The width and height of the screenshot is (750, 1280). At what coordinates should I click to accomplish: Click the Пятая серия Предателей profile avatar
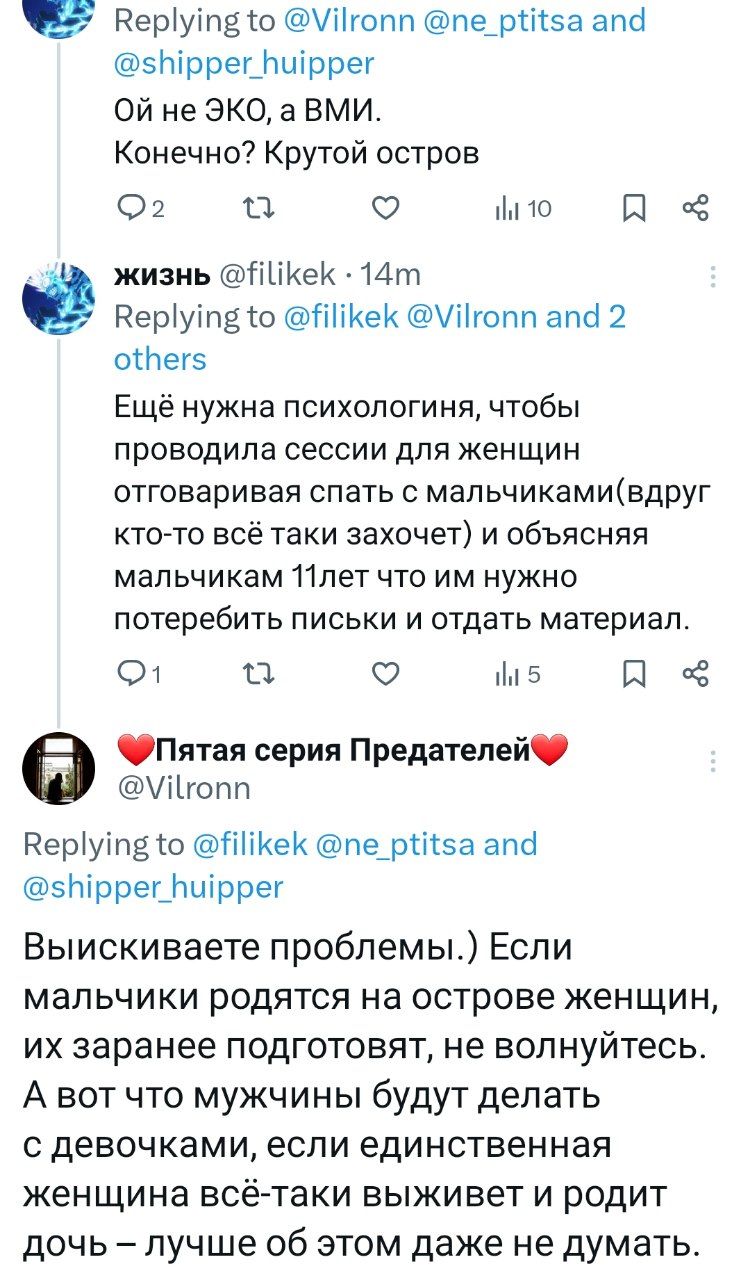click(59, 767)
